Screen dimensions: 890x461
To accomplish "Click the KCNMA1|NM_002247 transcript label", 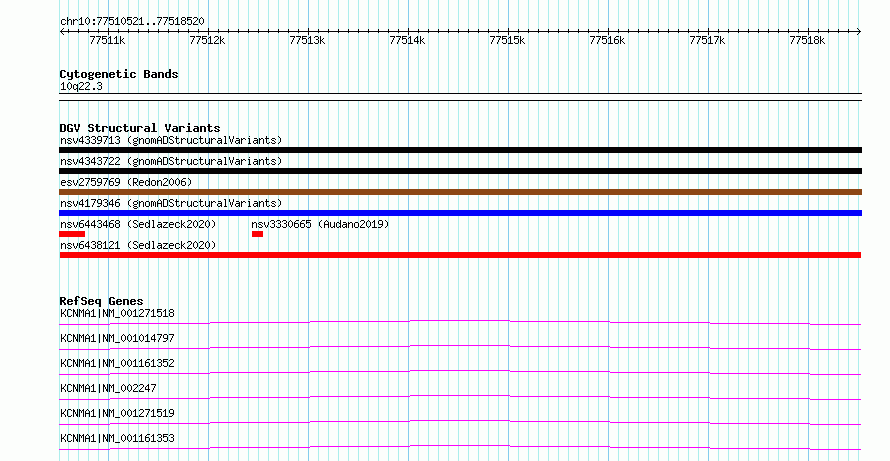I will pos(108,388).
